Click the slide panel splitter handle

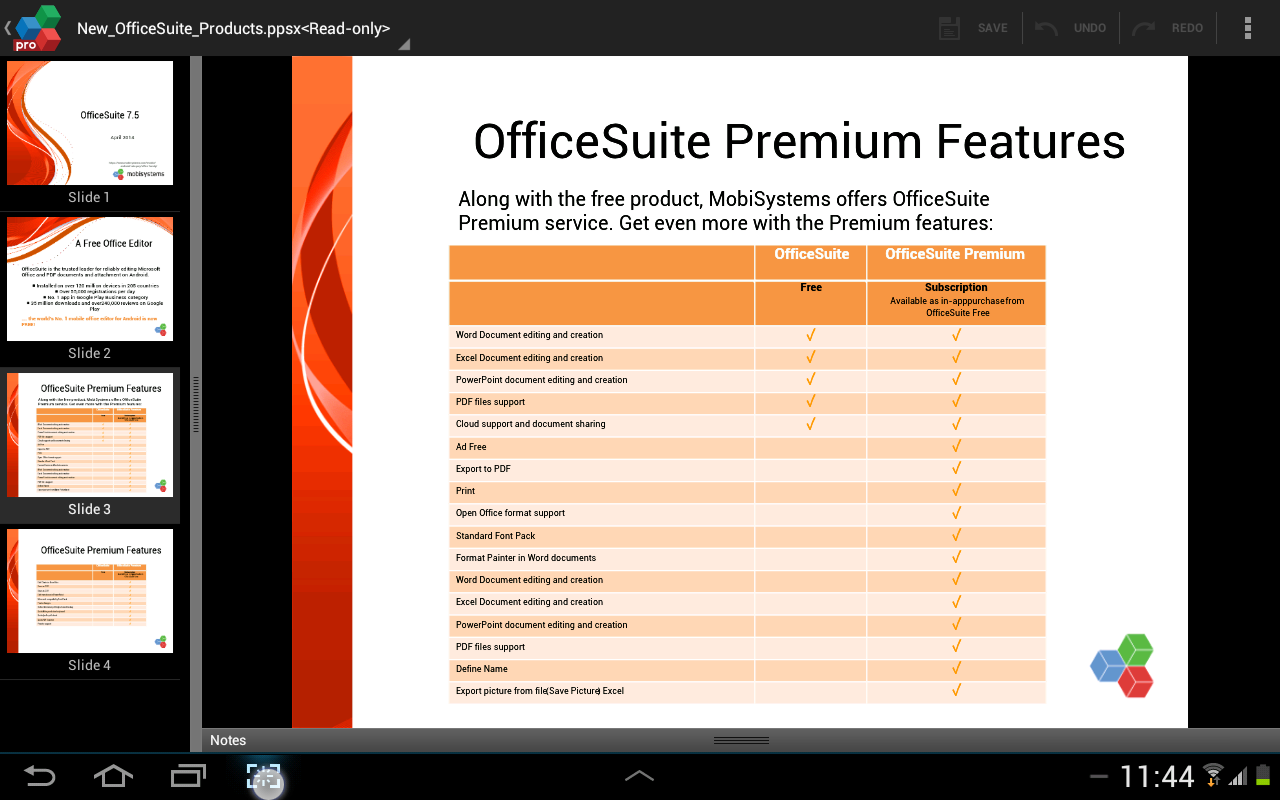(196, 403)
